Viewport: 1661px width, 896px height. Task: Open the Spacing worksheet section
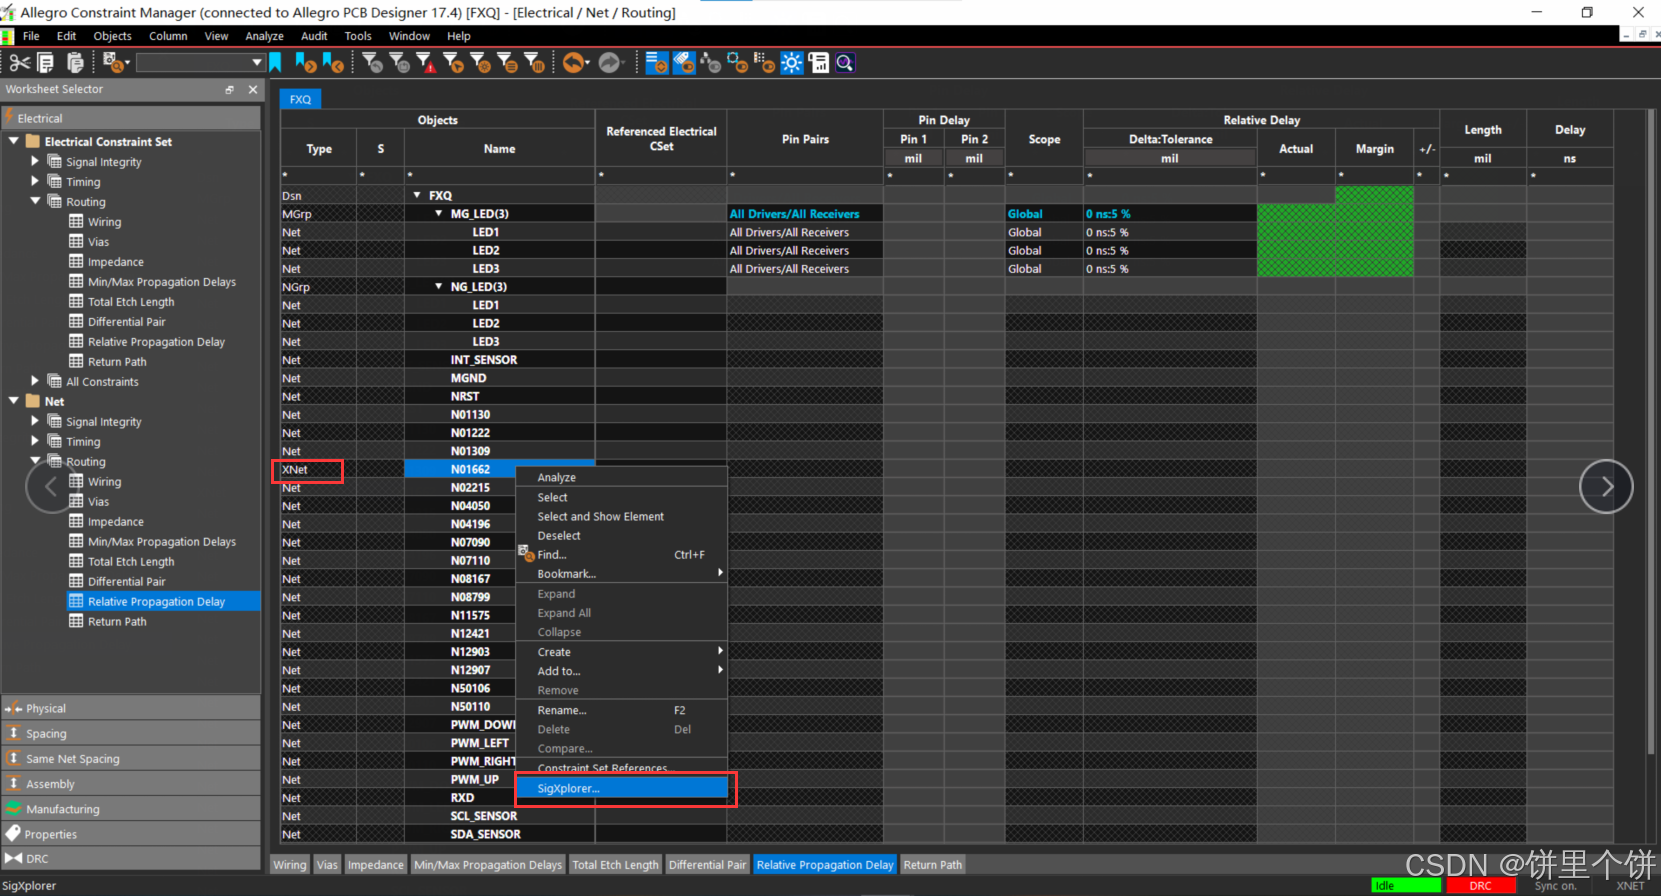pos(131,733)
